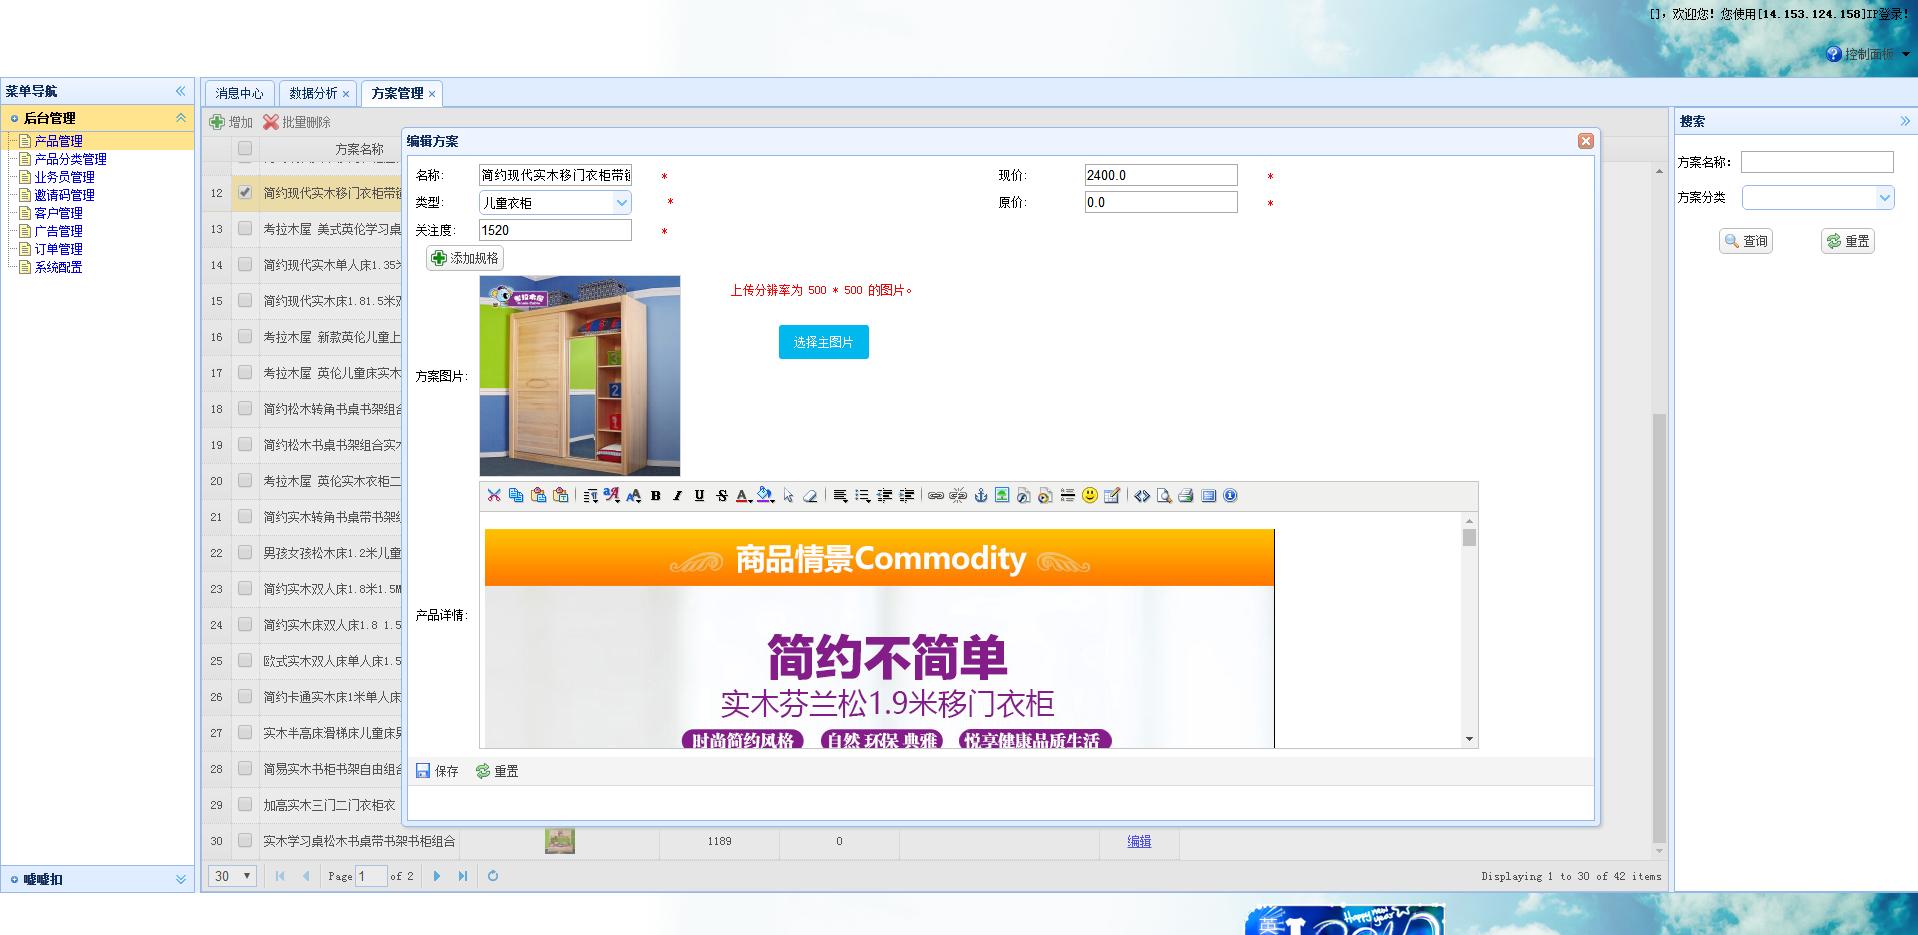1918x935 pixels.
Task: Check the row 14 checkbox
Action: [245, 264]
